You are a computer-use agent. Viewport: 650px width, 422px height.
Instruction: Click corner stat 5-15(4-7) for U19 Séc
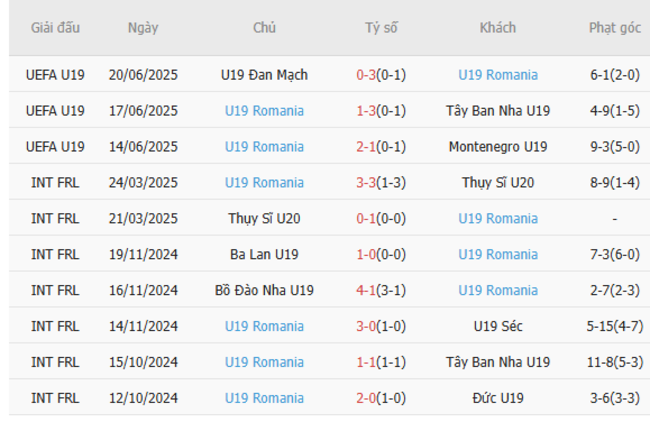[614, 327]
